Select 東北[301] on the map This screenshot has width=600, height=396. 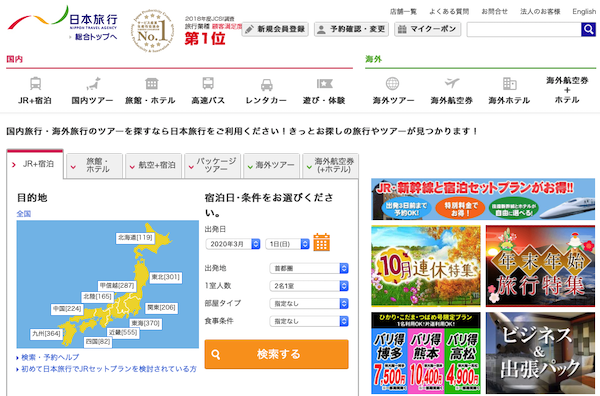(x=166, y=277)
